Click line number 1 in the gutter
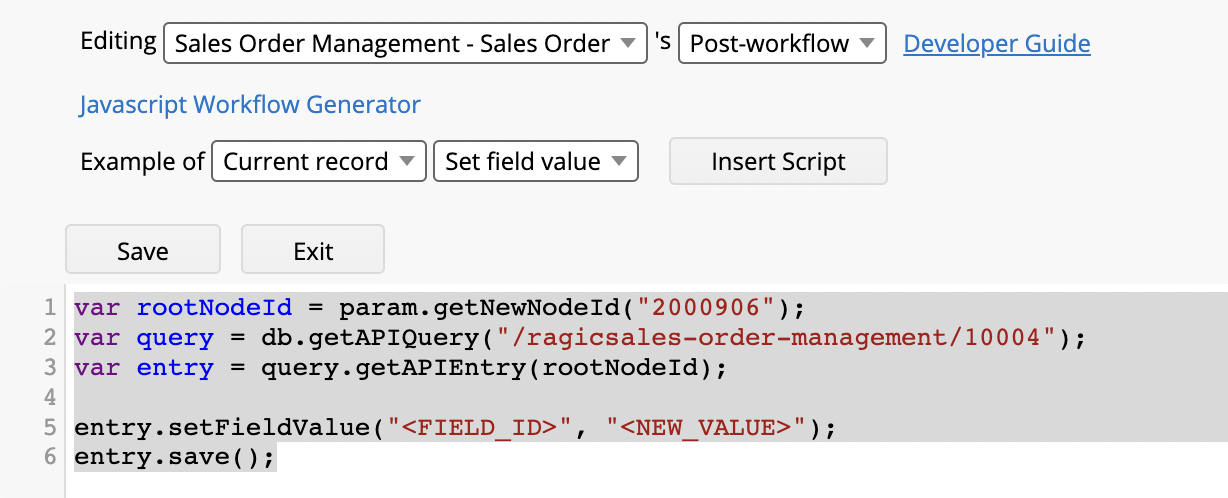1228x498 pixels. pyautogui.click(x=50, y=307)
